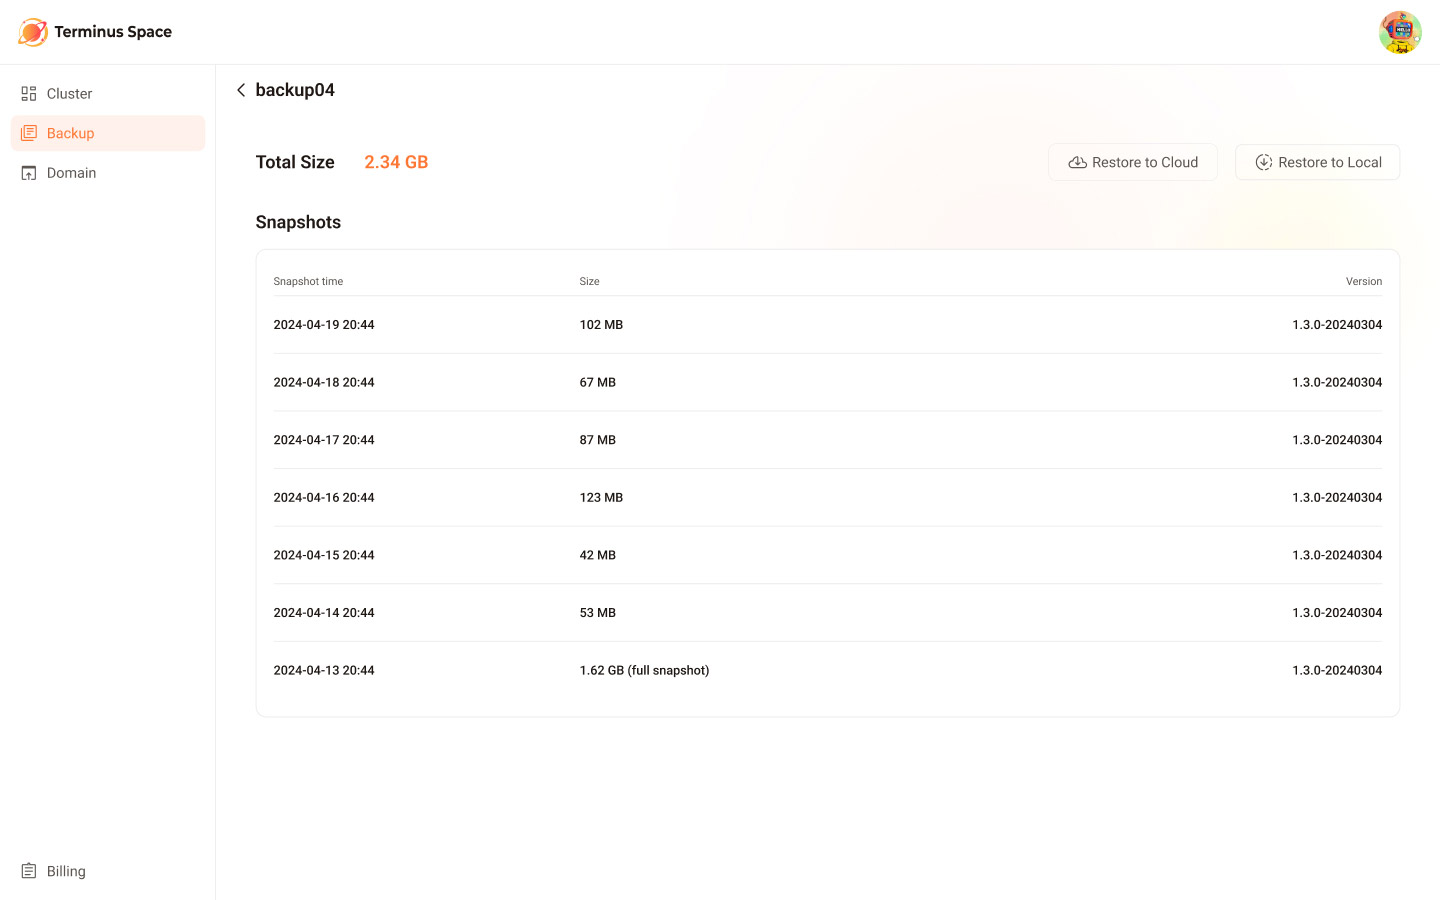The height and width of the screenshot is (900, 1440).
Task: Click the Domain icon in sidebar
Action: 29,173
